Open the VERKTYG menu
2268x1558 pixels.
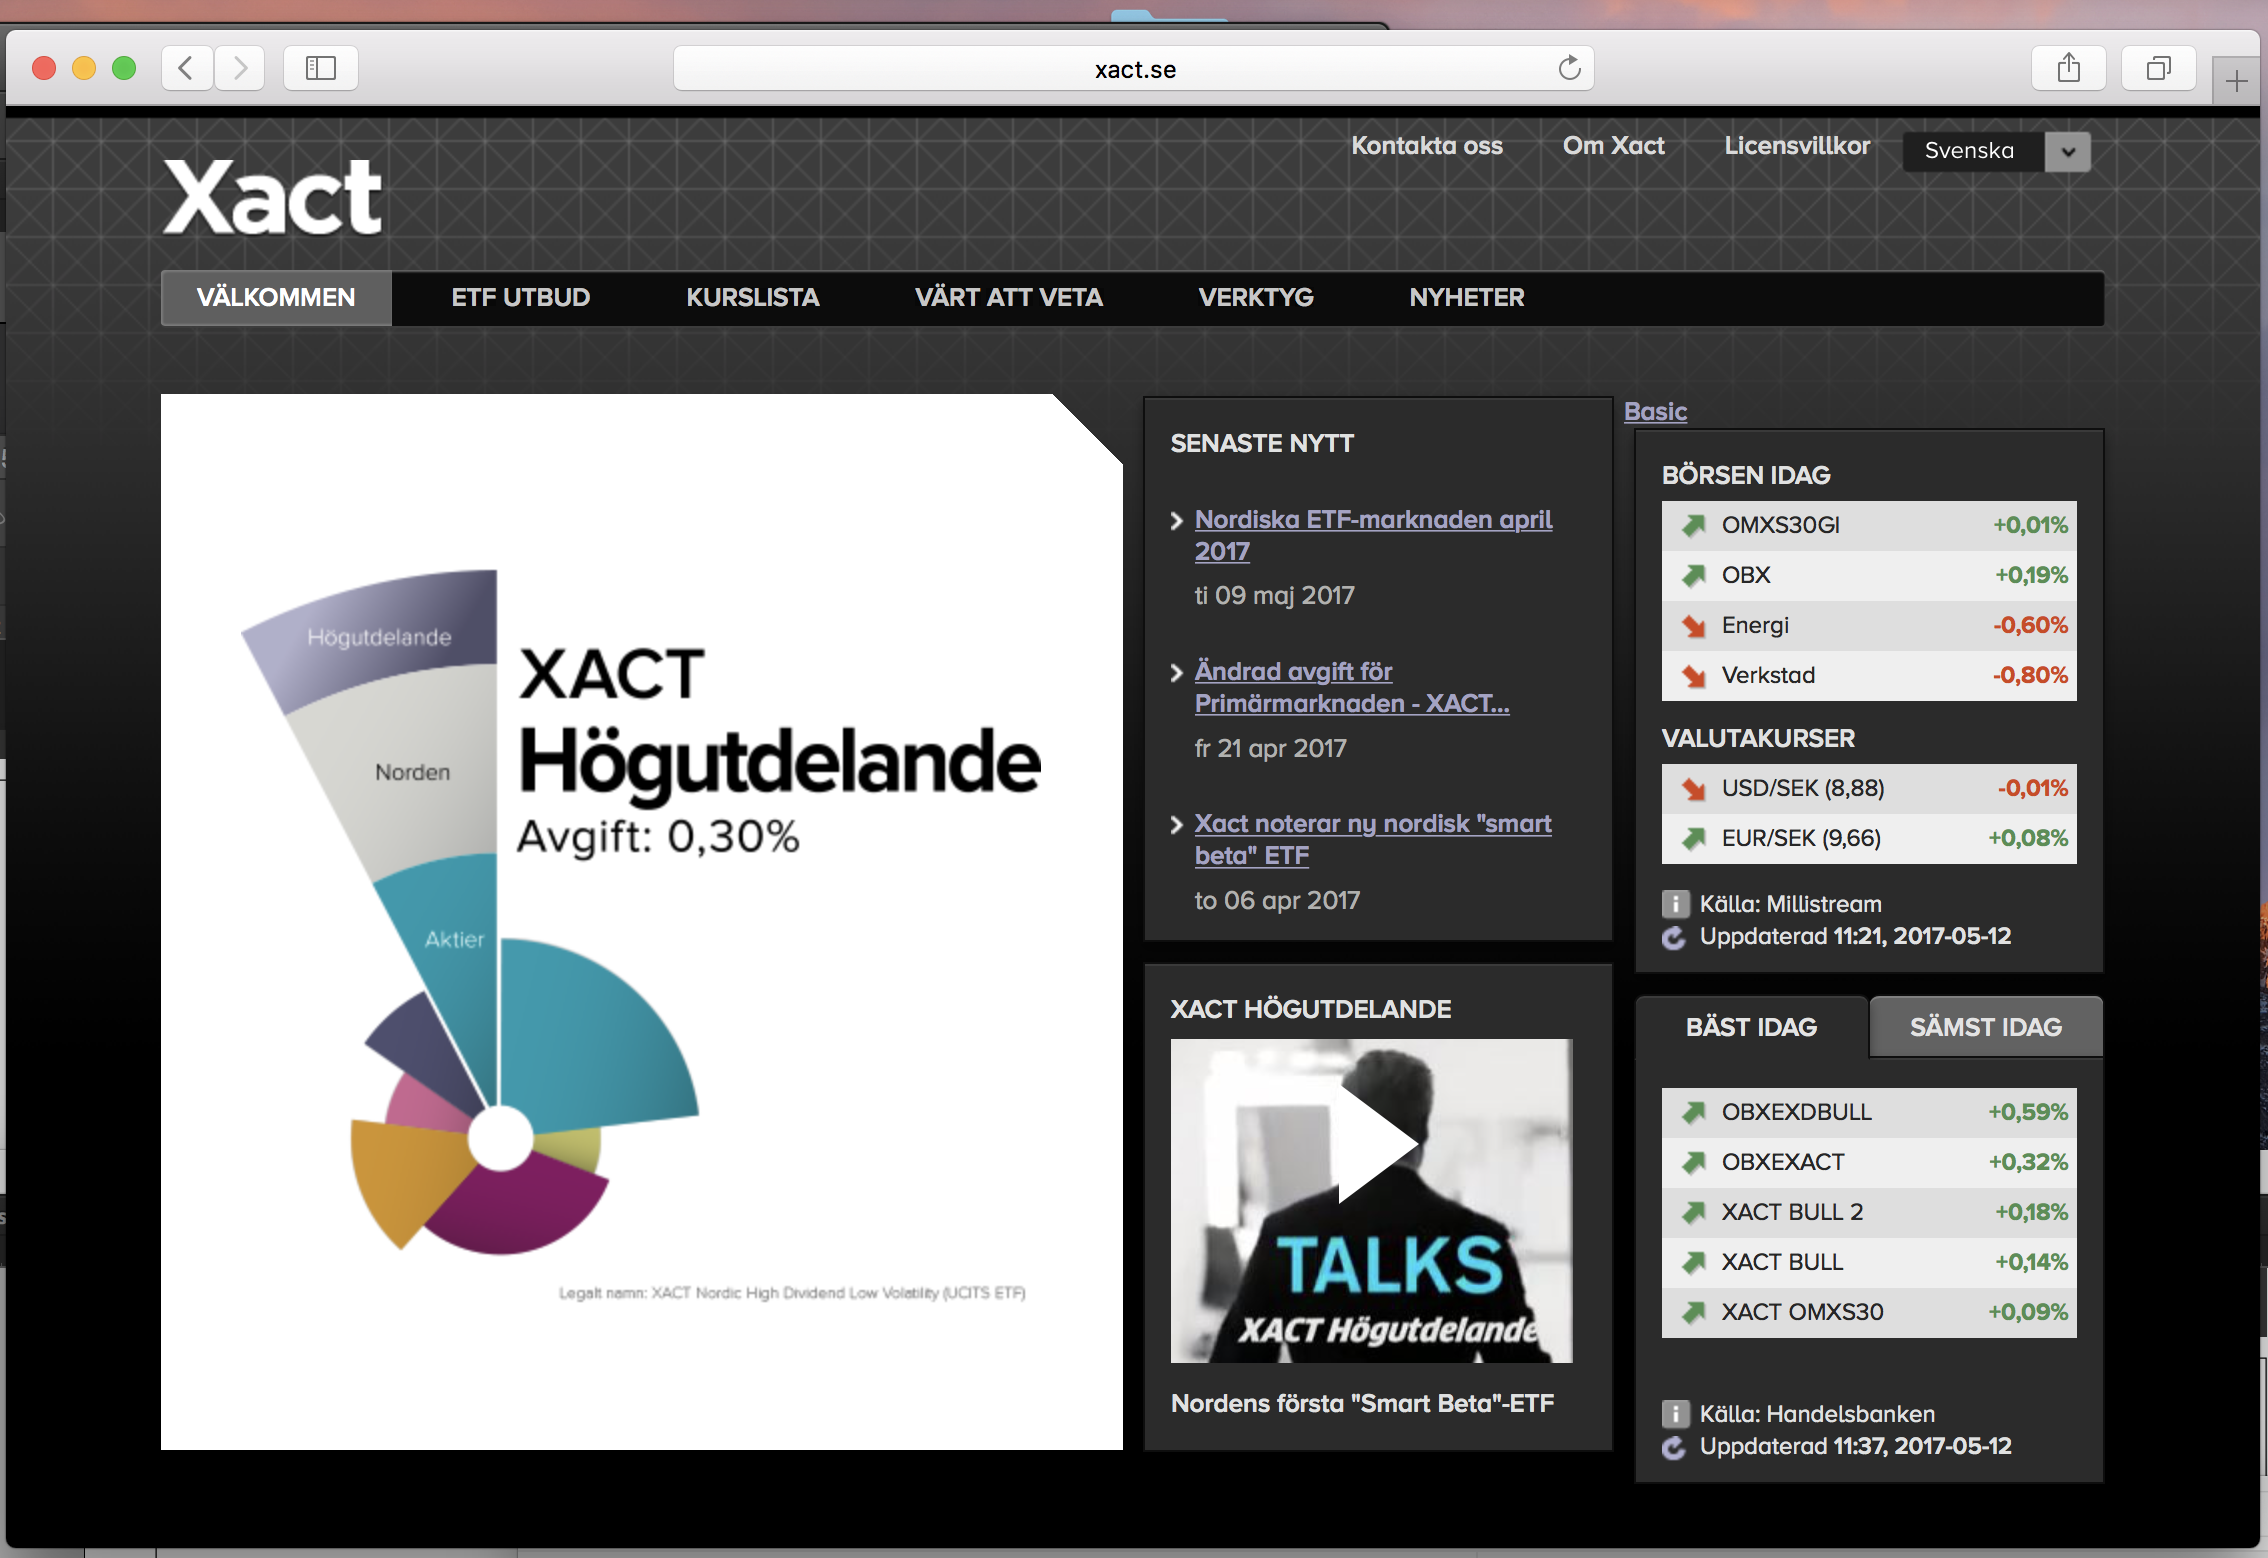1256,298
